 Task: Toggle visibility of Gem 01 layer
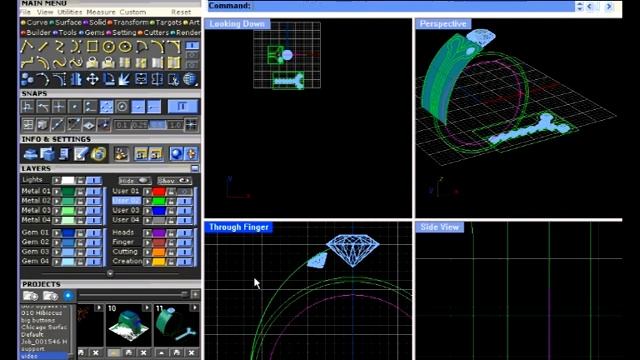(94, 233)
